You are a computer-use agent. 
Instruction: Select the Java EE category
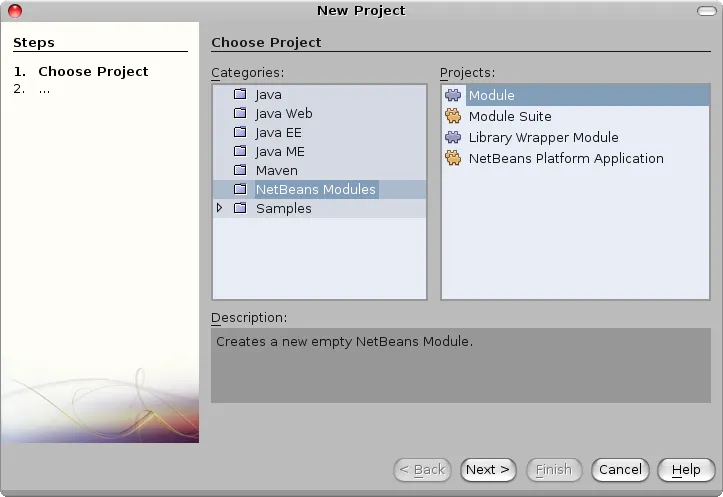(x=279, y=133)
